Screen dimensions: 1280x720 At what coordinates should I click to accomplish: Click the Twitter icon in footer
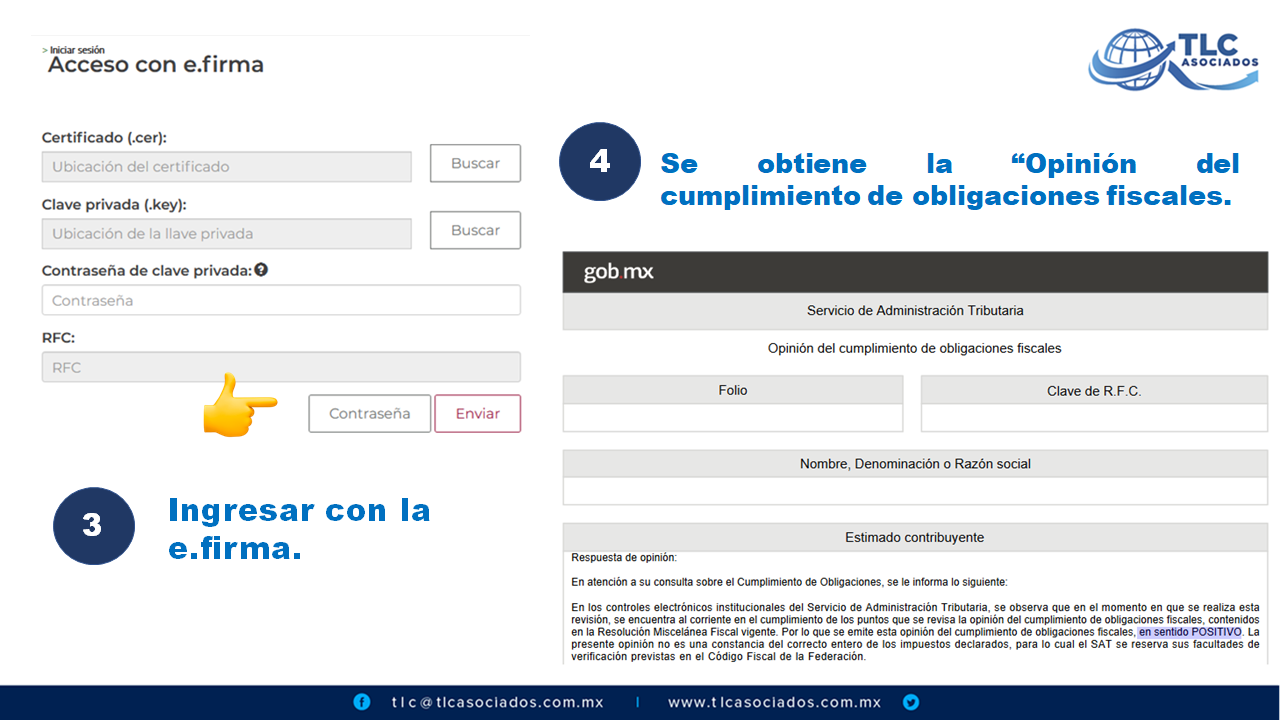[x=911, y=702]
